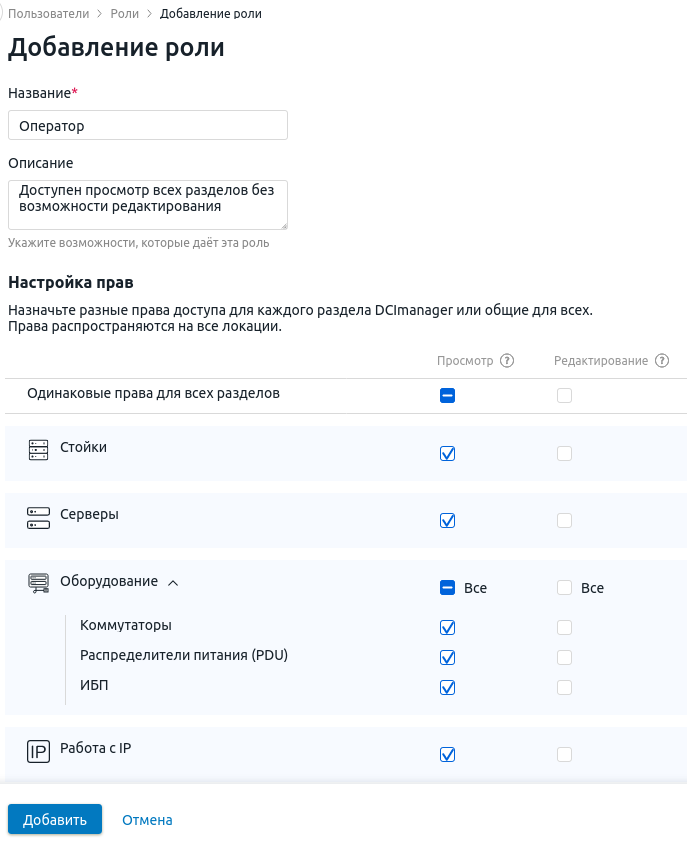Screen dimensions: 687x848
Task: Uncheck view permission for Стойки
Action: click(x=447, y=453)
